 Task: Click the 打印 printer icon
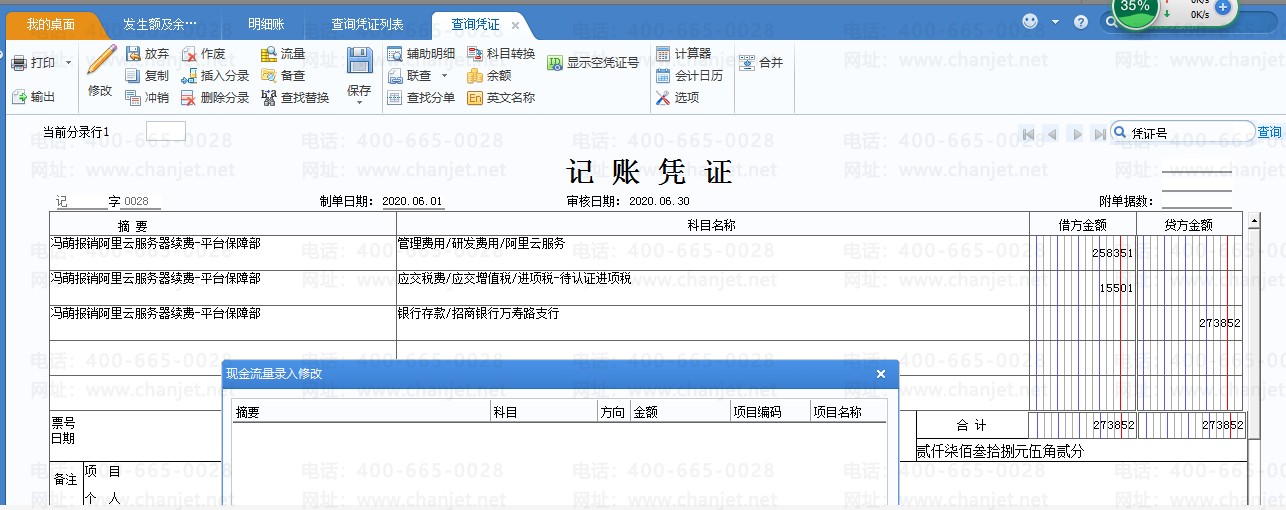pos(19,63)
